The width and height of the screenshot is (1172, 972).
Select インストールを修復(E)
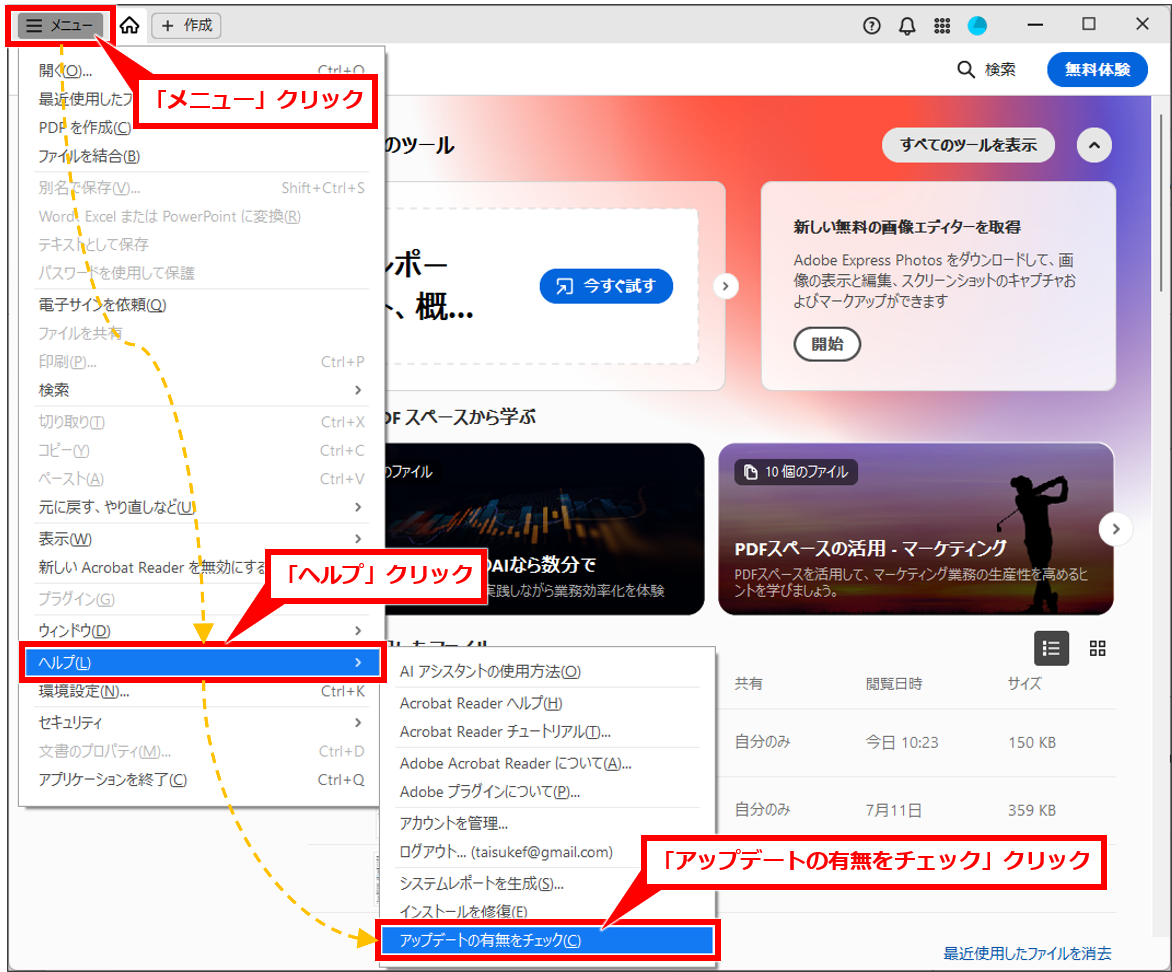(x=548, y=911)
